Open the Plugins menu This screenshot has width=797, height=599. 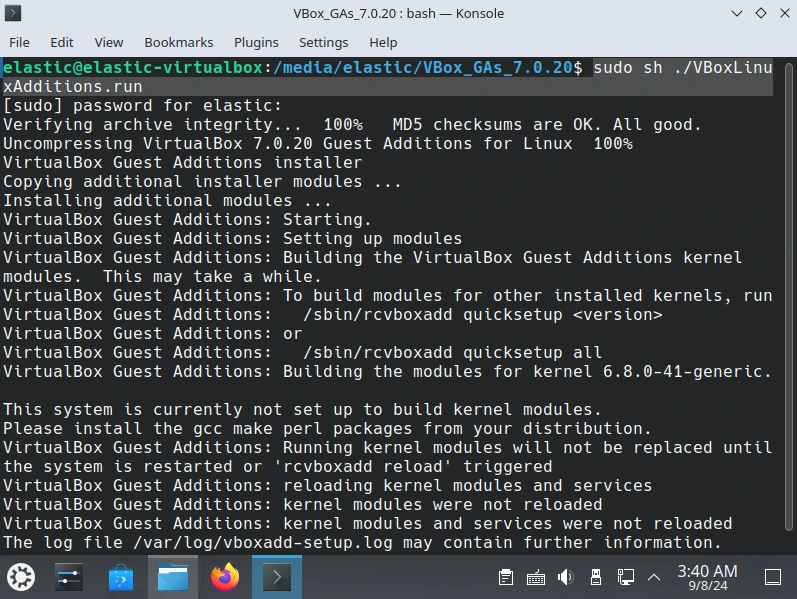pos(256,42)
